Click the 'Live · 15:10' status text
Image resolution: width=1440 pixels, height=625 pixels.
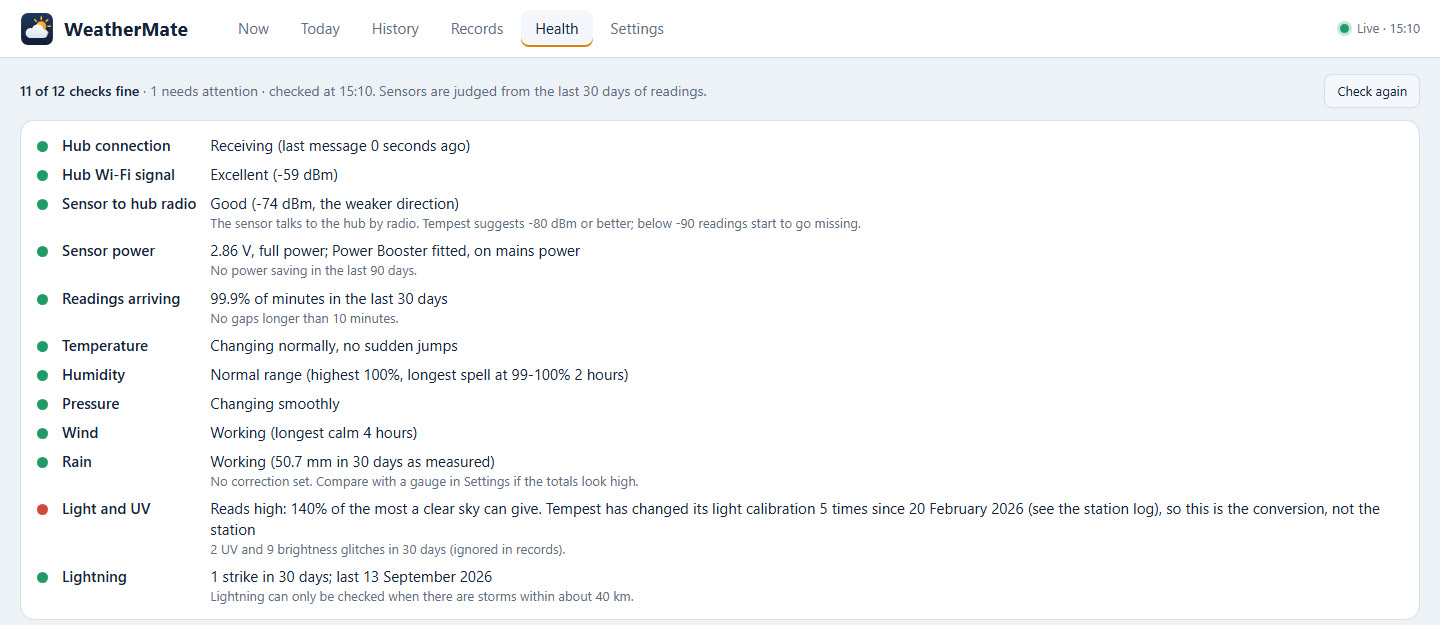[x=1388, y=29]
